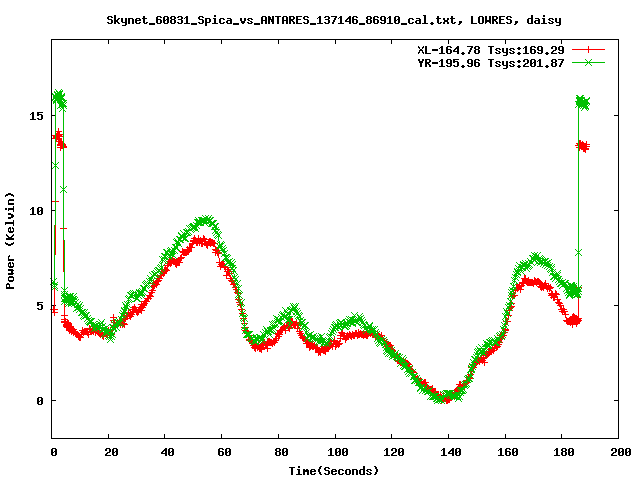Screen dimensions: 640x480
Task: Click the Power (Kelvin) y-axis label
Action: (x=10, y=241)
